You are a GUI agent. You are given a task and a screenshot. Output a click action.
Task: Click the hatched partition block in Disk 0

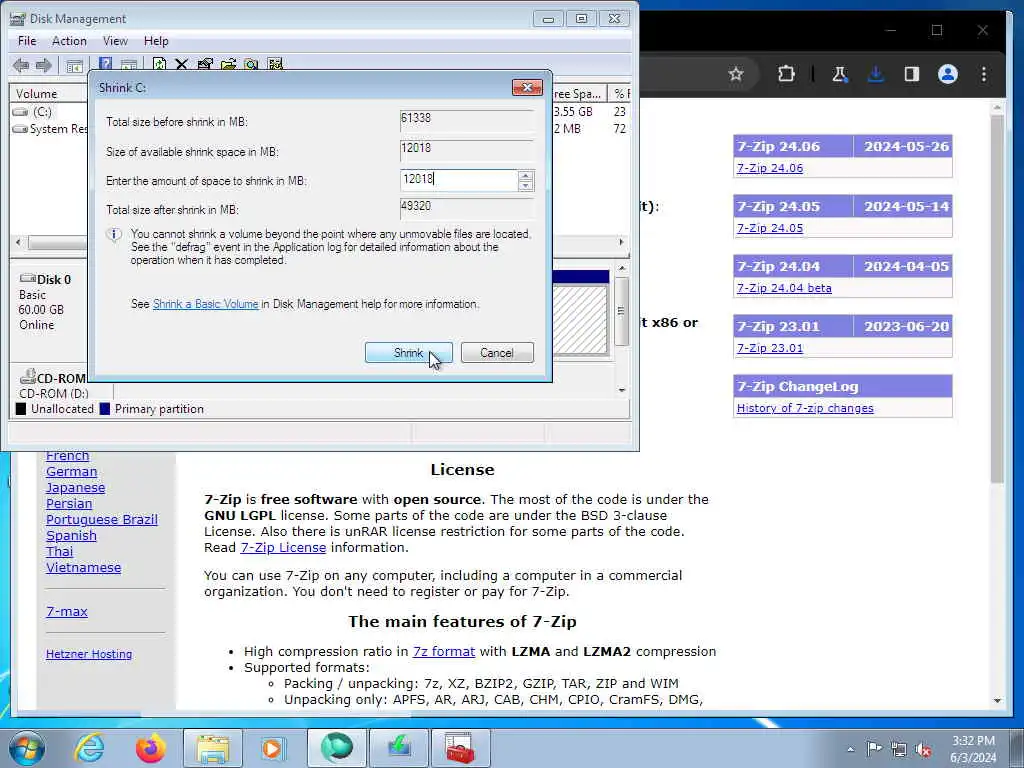(580, 319)
